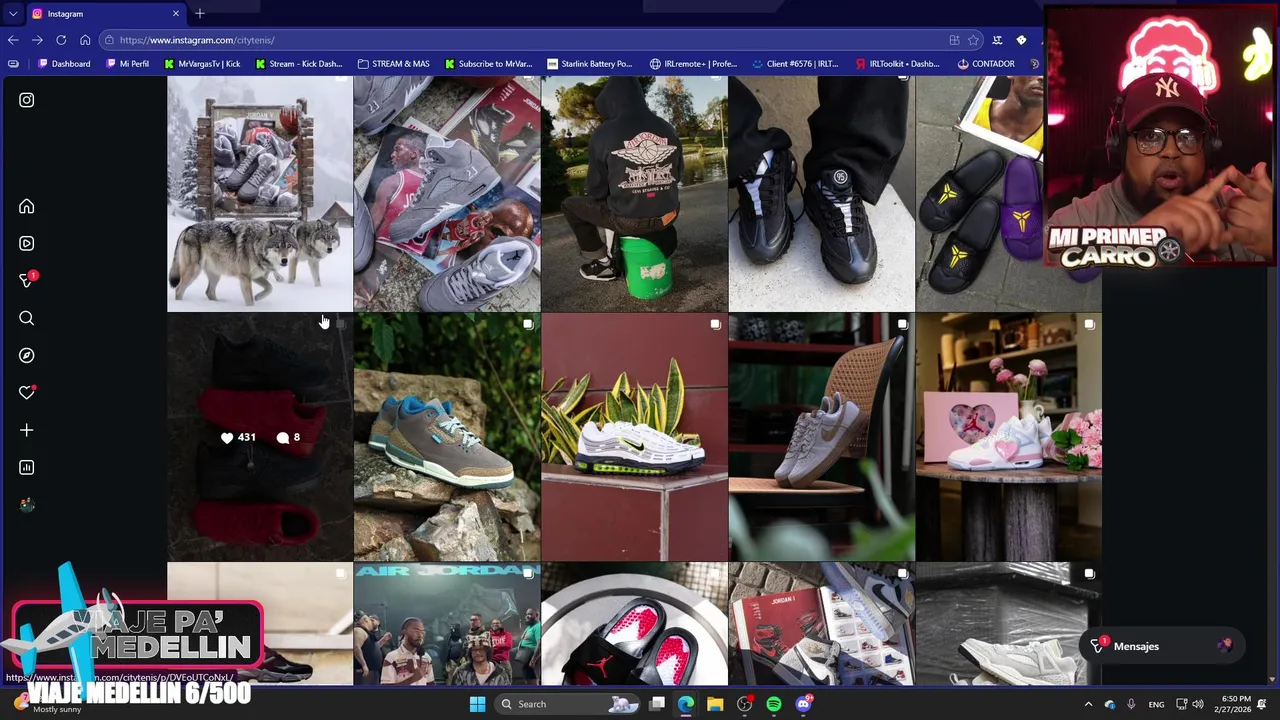1280x720 pixels.
Task: Open the STREAM & MAS bookmarks folder
Action: 394,64
